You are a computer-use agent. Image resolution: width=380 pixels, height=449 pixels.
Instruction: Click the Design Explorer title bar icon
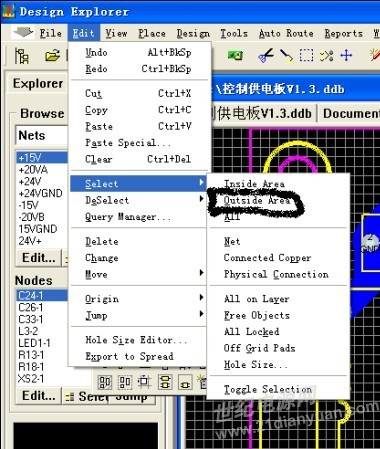tap(9, 11)
